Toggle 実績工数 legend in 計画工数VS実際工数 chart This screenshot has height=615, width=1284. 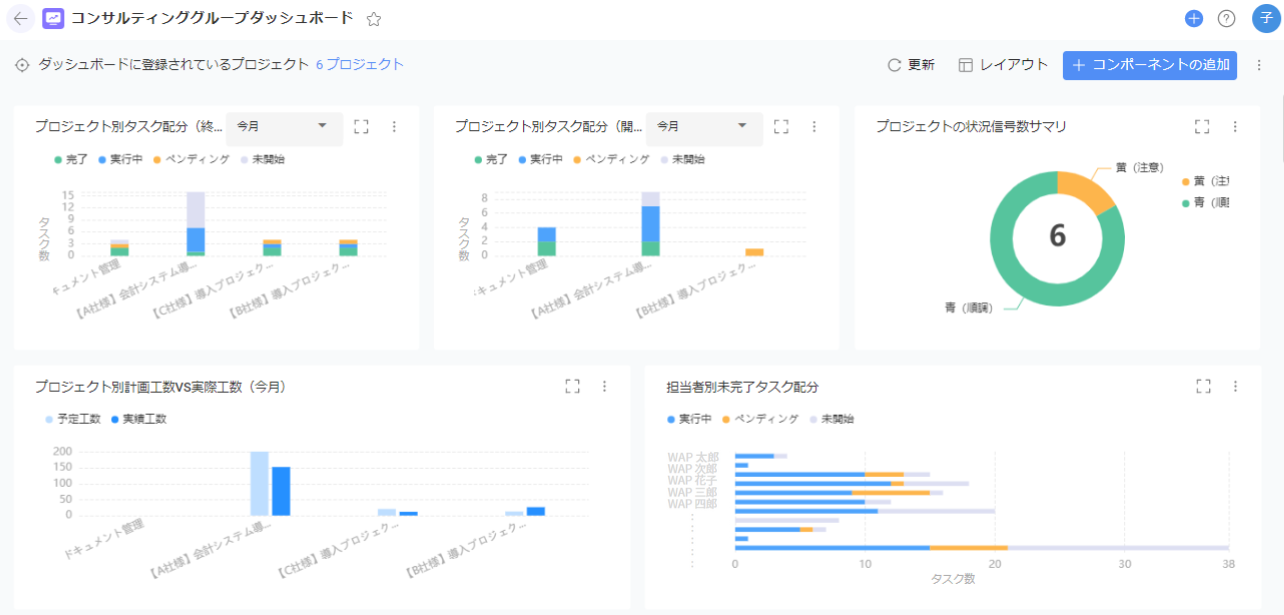138,419
